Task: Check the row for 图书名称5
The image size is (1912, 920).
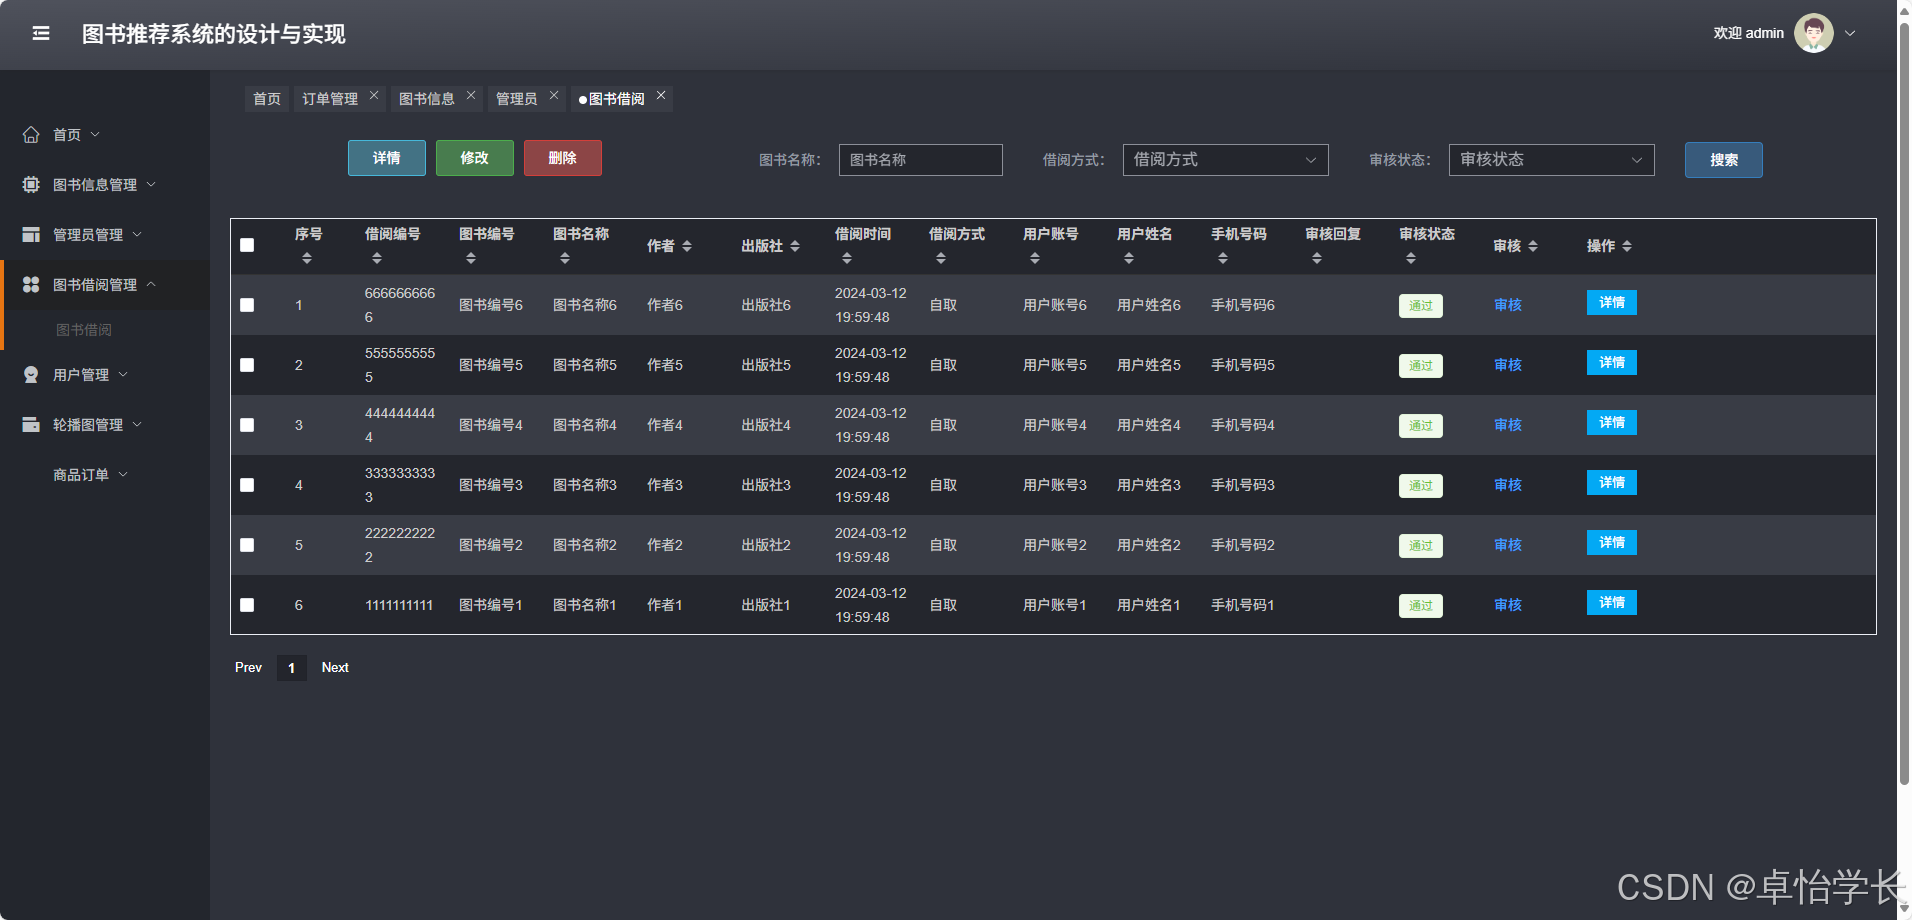Action: click(247, 365)
